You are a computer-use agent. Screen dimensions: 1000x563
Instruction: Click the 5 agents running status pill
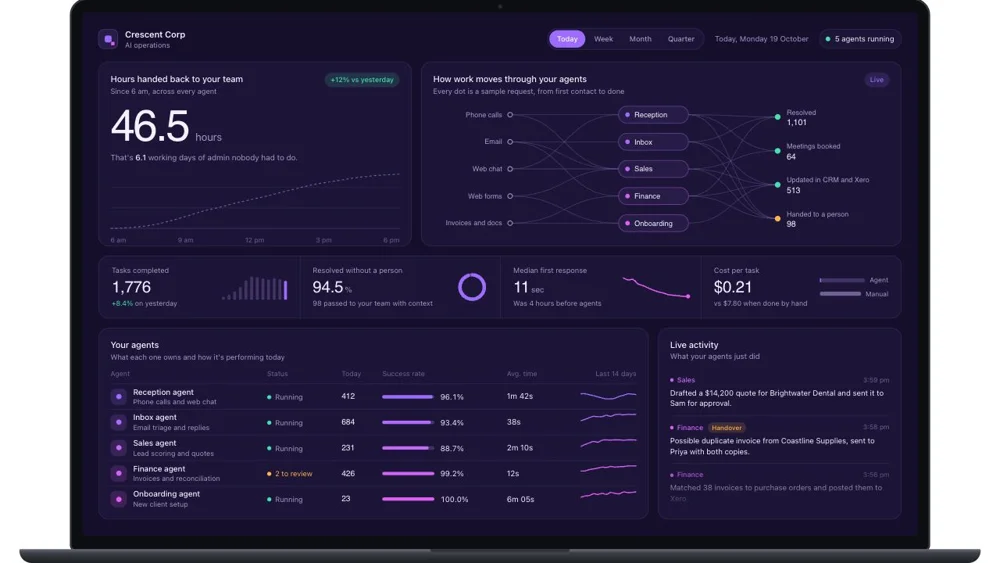[x=860, y=39]
